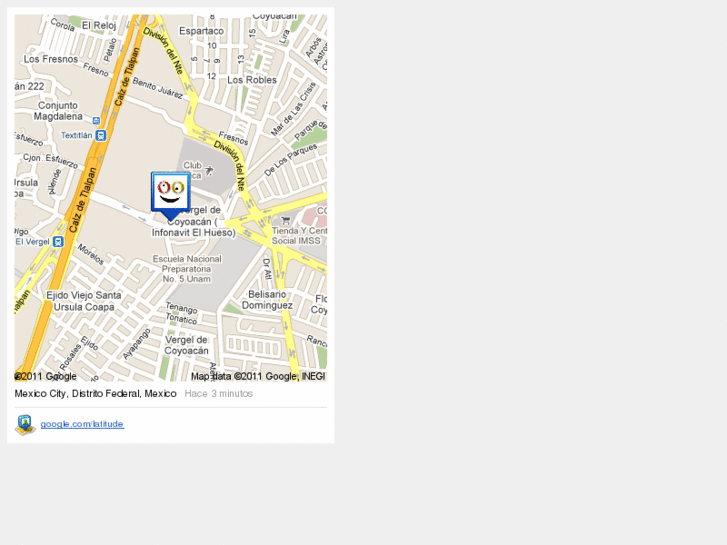Click the 'Infonavit El Hueso' label
The height and width of the screenshot is (545, 727).
(194, 232)
